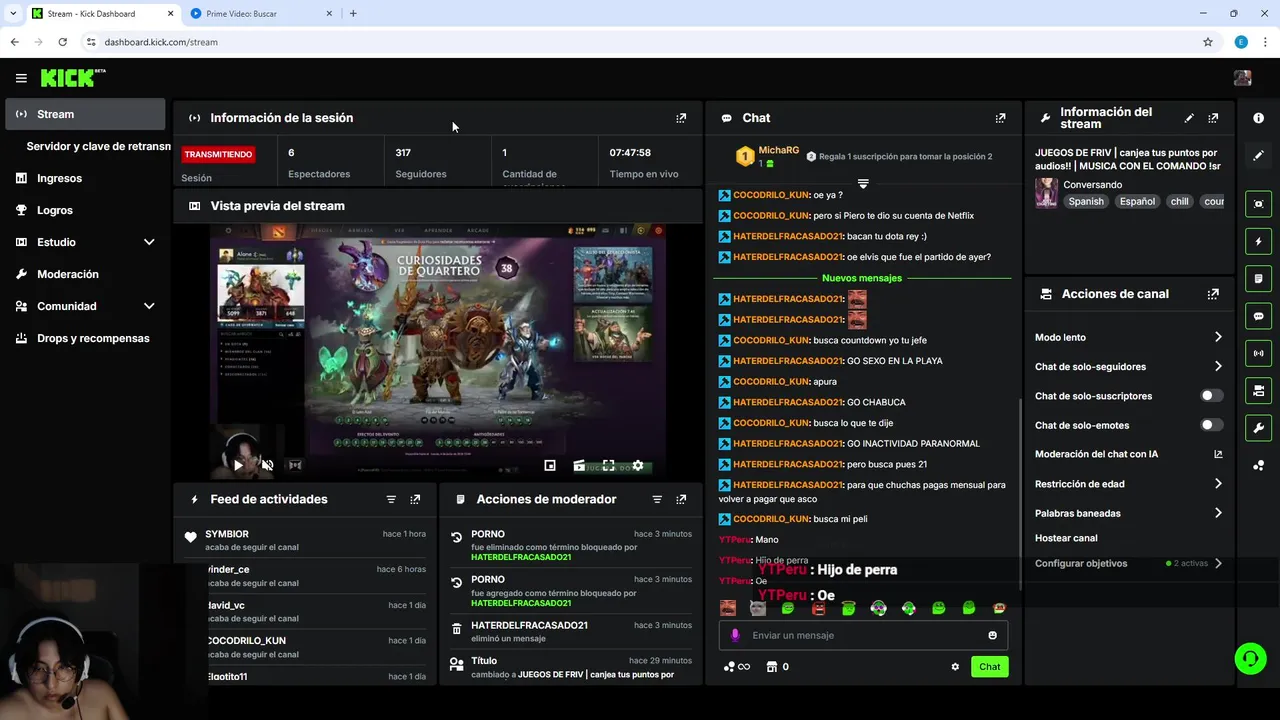Open the profile avatar on the Kick header
This screenshot has height=720, width=1280.
1243,78
